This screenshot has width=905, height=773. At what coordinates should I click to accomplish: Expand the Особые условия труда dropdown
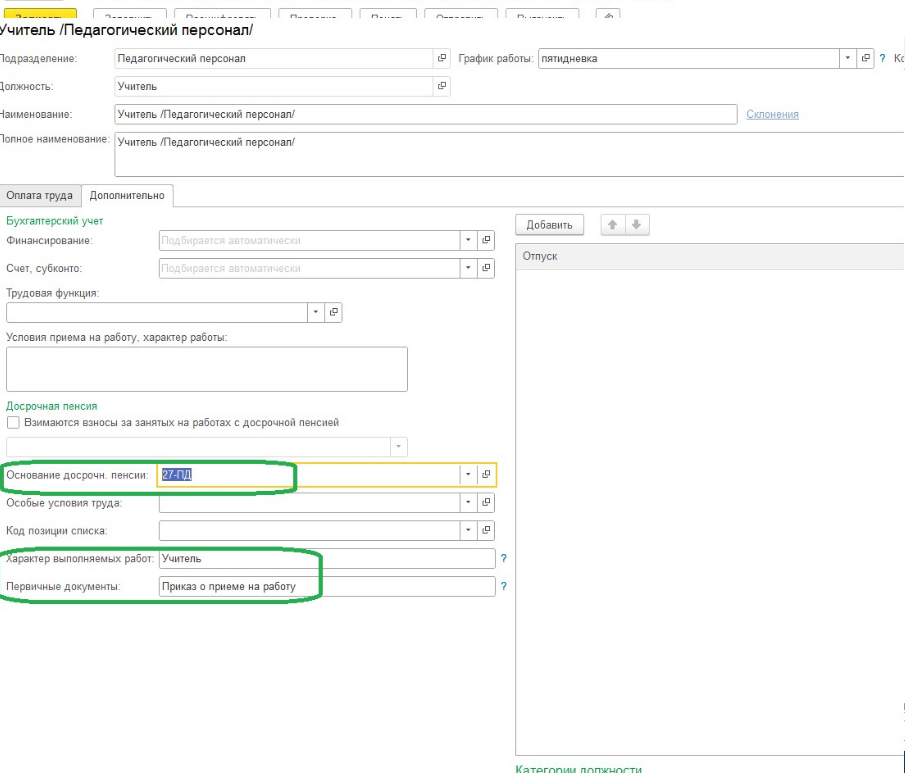pos(468,503)
